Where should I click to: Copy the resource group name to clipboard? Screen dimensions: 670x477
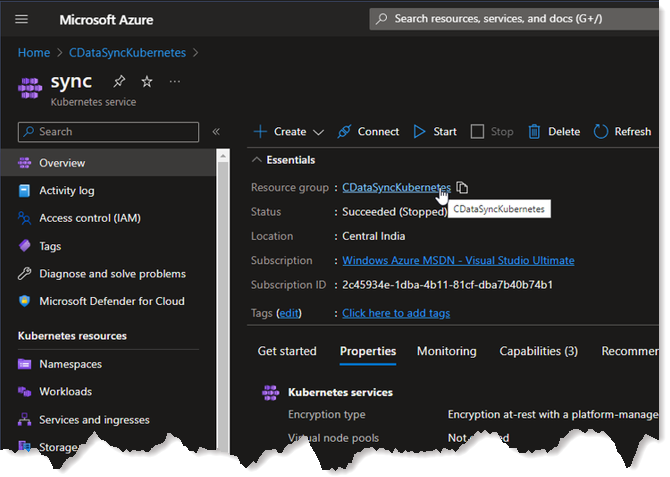point(462,187)
